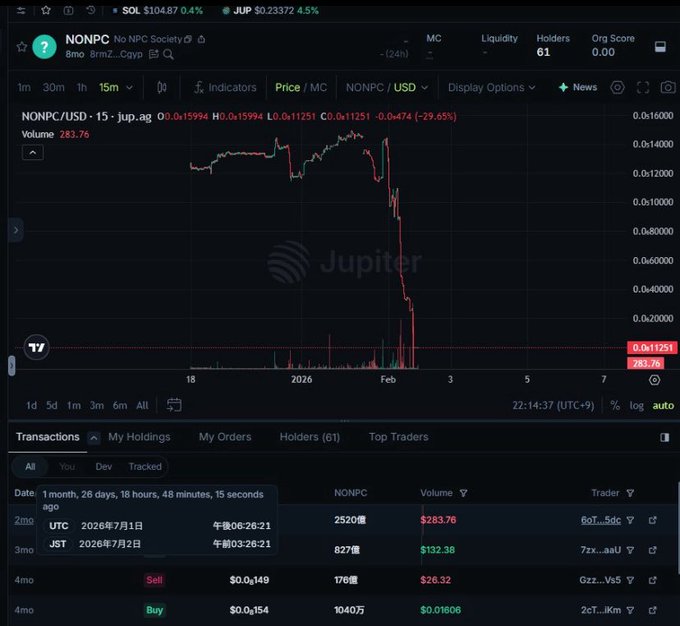
Task: Toggle split panel icon beside Top Traders
Action: (x=664, y=437)
